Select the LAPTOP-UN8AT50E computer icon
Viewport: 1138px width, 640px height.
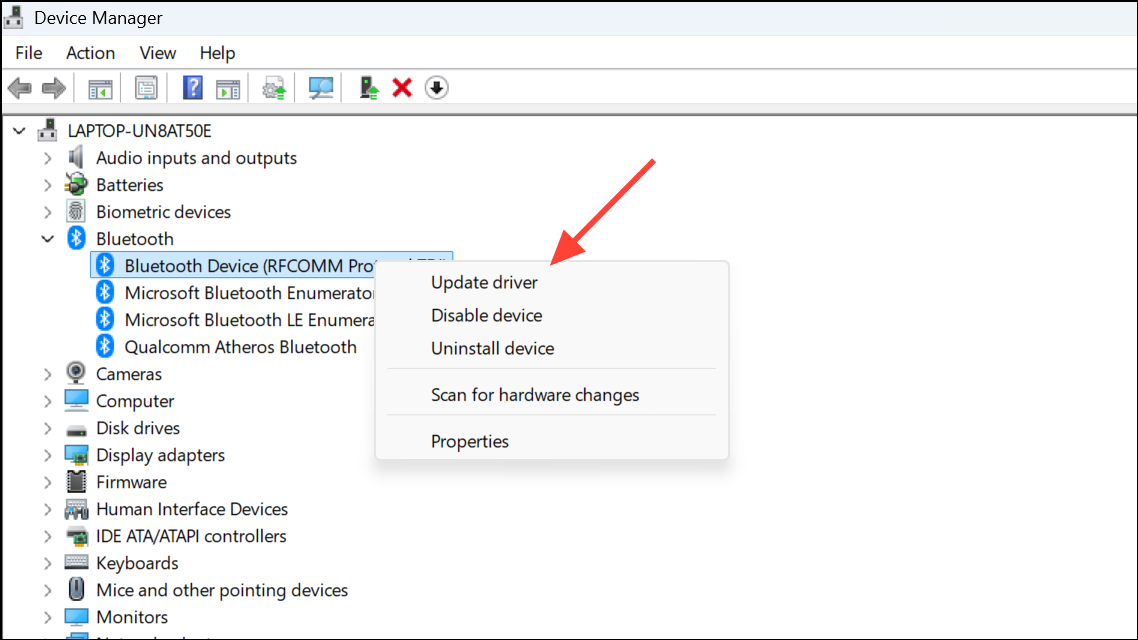coord(48,131)
